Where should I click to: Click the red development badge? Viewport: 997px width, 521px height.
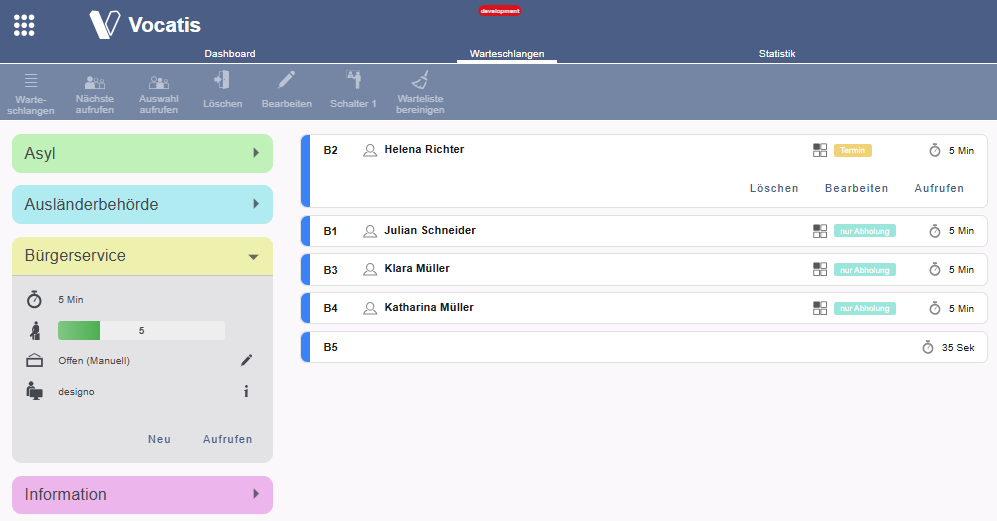[500, 11]
